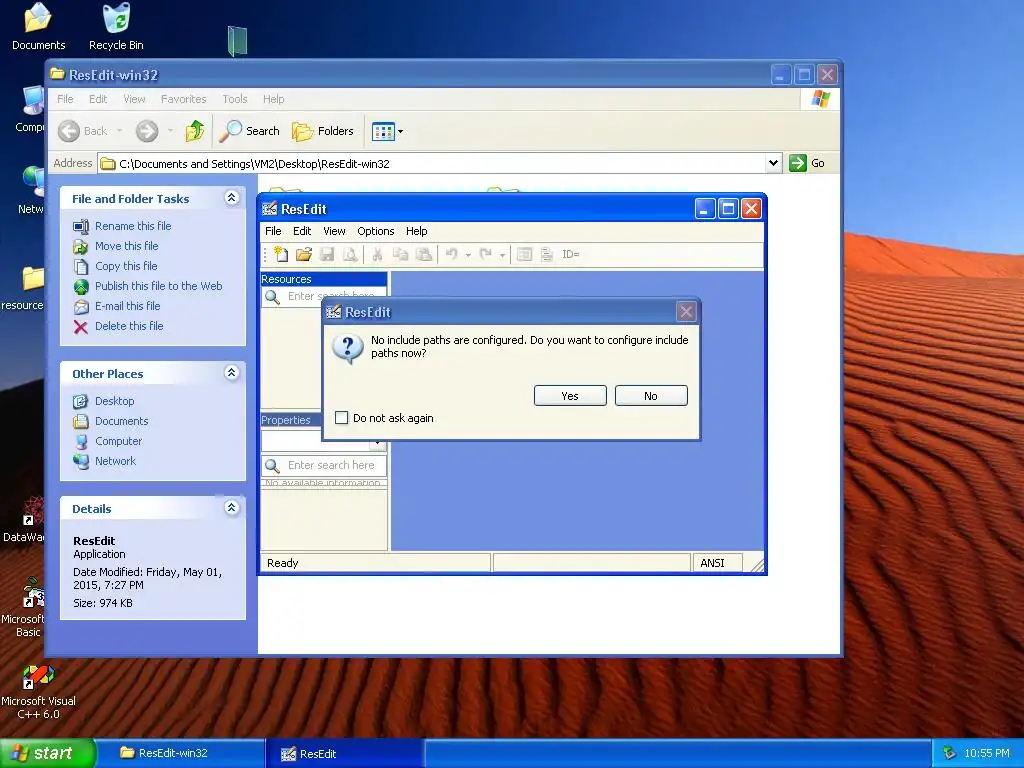The image size is (1024, 768).
Task: Open the Explorer Tools menu
Action: 234,99
